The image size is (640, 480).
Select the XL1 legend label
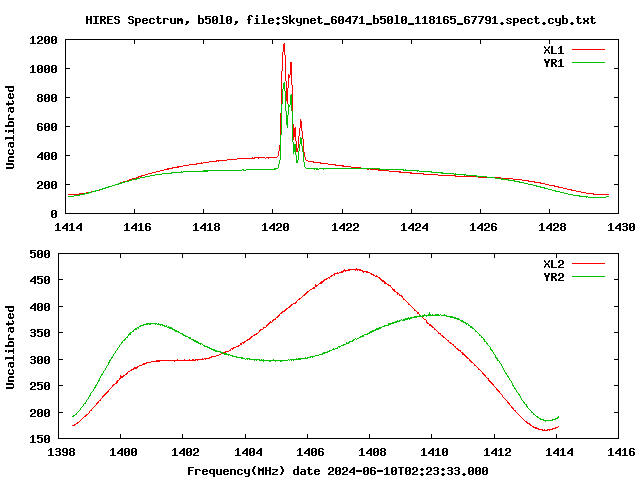point(553,50)
